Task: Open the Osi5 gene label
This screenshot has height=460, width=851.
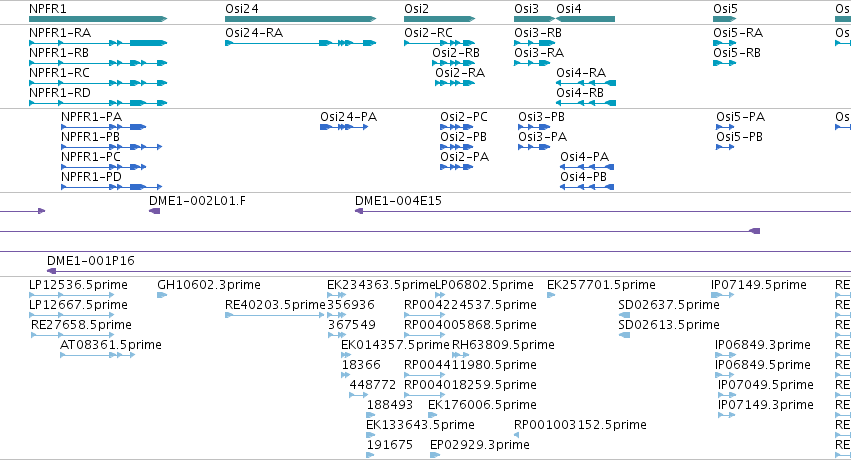Action: click(726, 9)
